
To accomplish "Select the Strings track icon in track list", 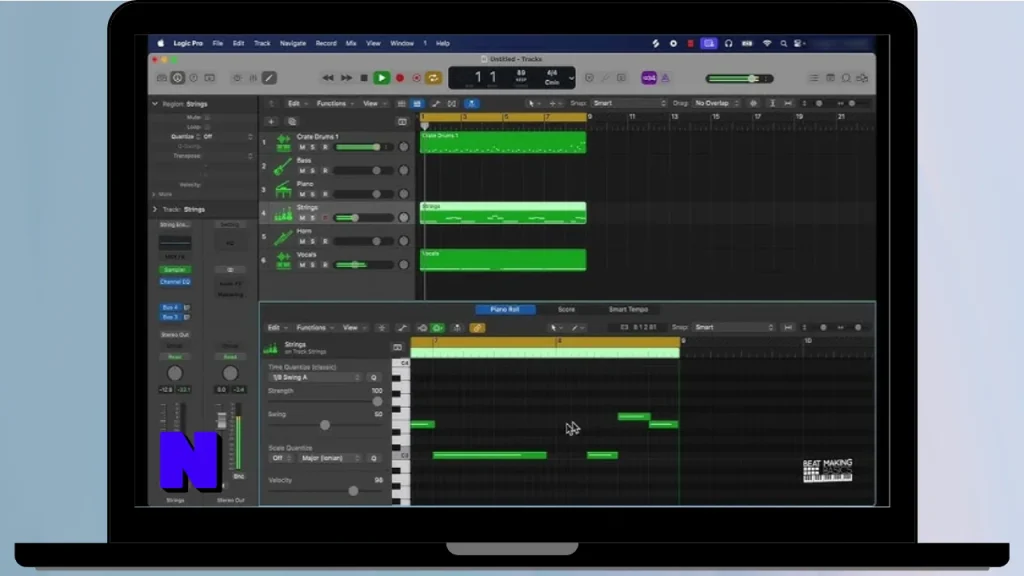I will click(283, 213).
